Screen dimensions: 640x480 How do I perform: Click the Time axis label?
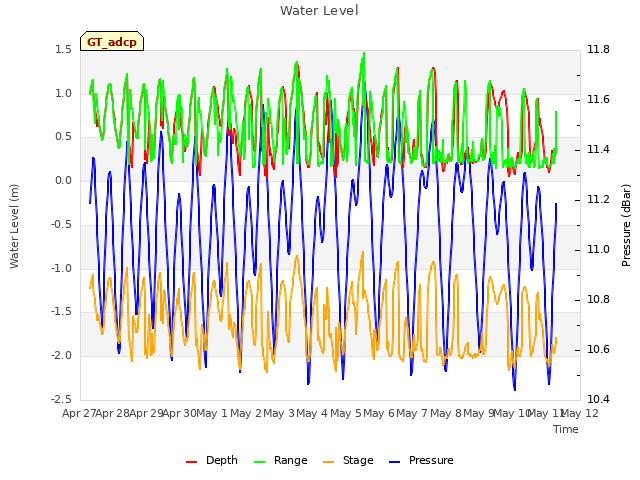pyautogui.click(x=566, y=429)
